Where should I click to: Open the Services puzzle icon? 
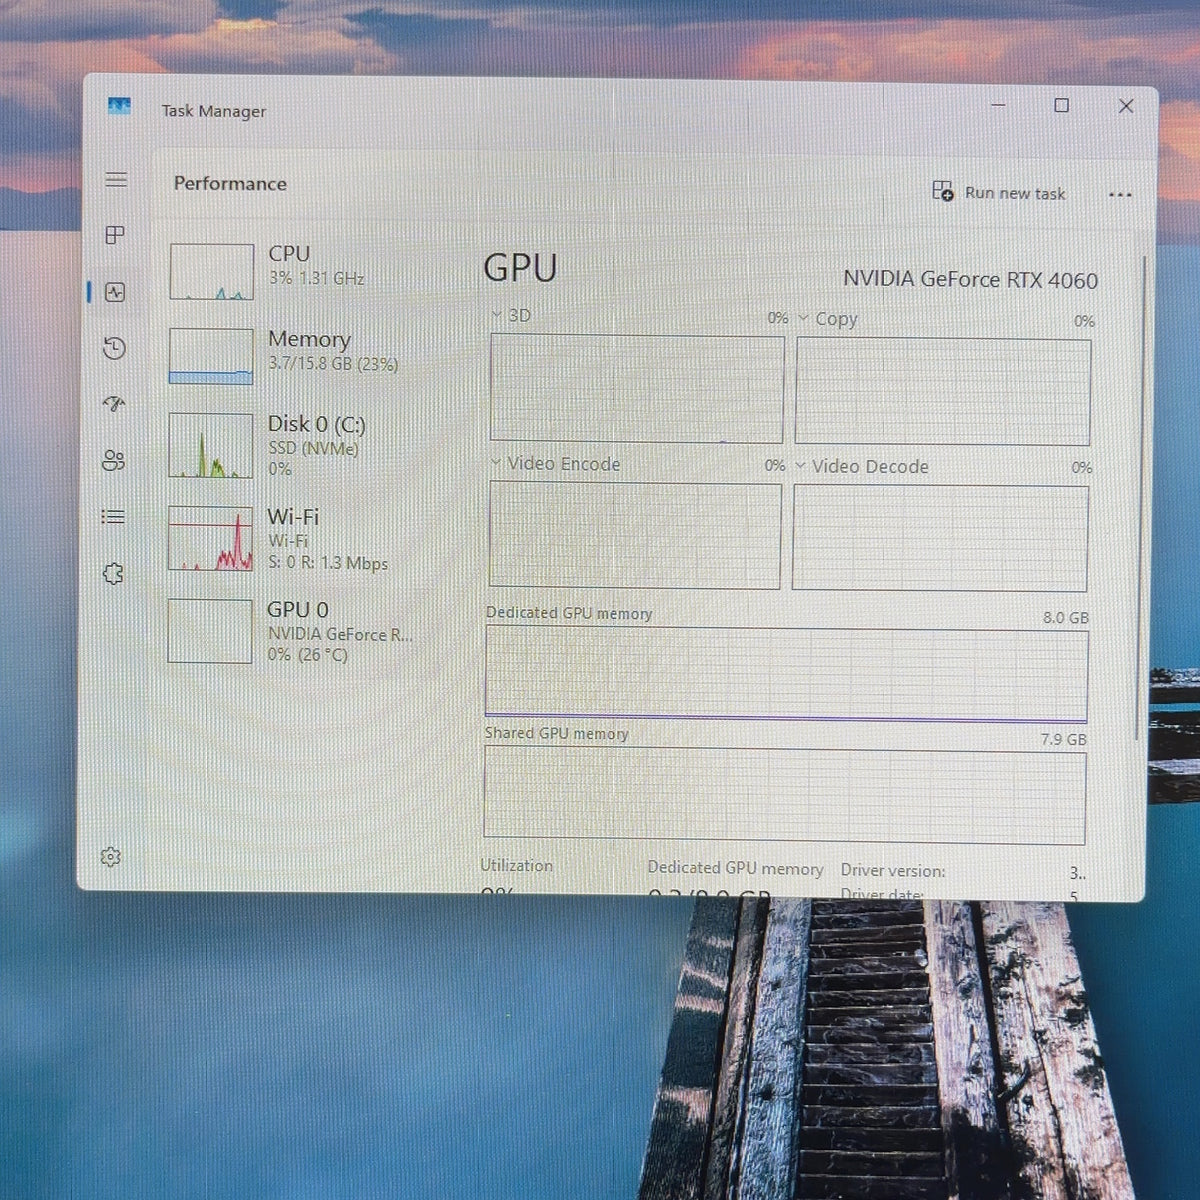[x=113, y=573]
